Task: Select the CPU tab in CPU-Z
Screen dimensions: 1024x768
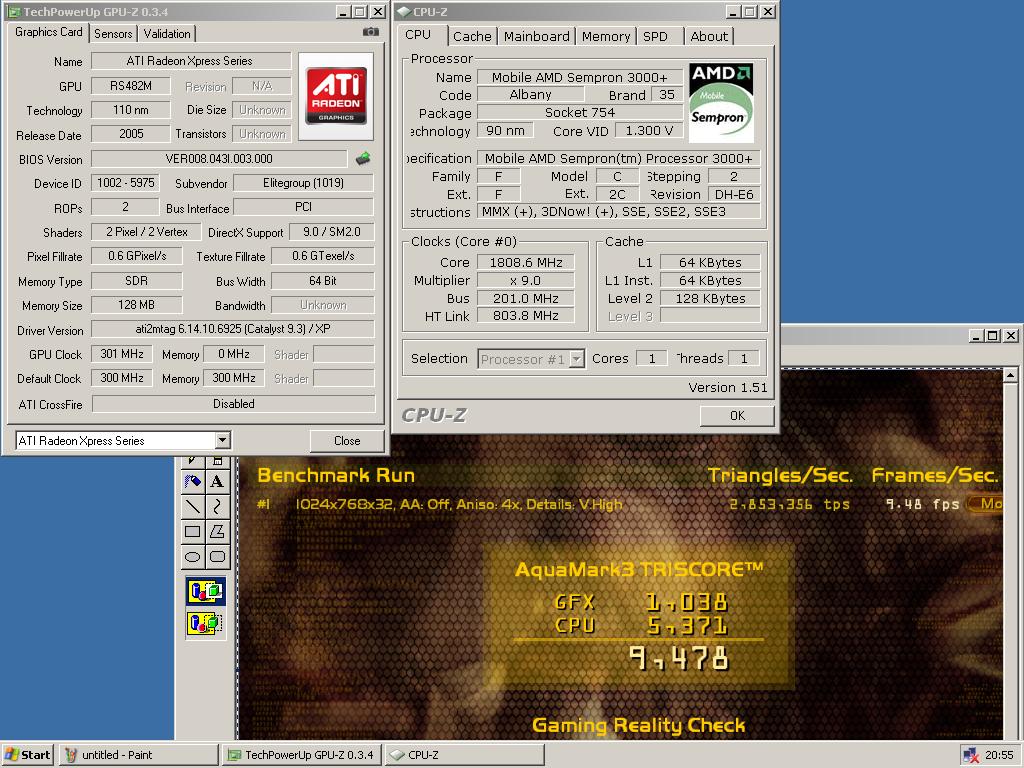Action: [x=418, y=35]
